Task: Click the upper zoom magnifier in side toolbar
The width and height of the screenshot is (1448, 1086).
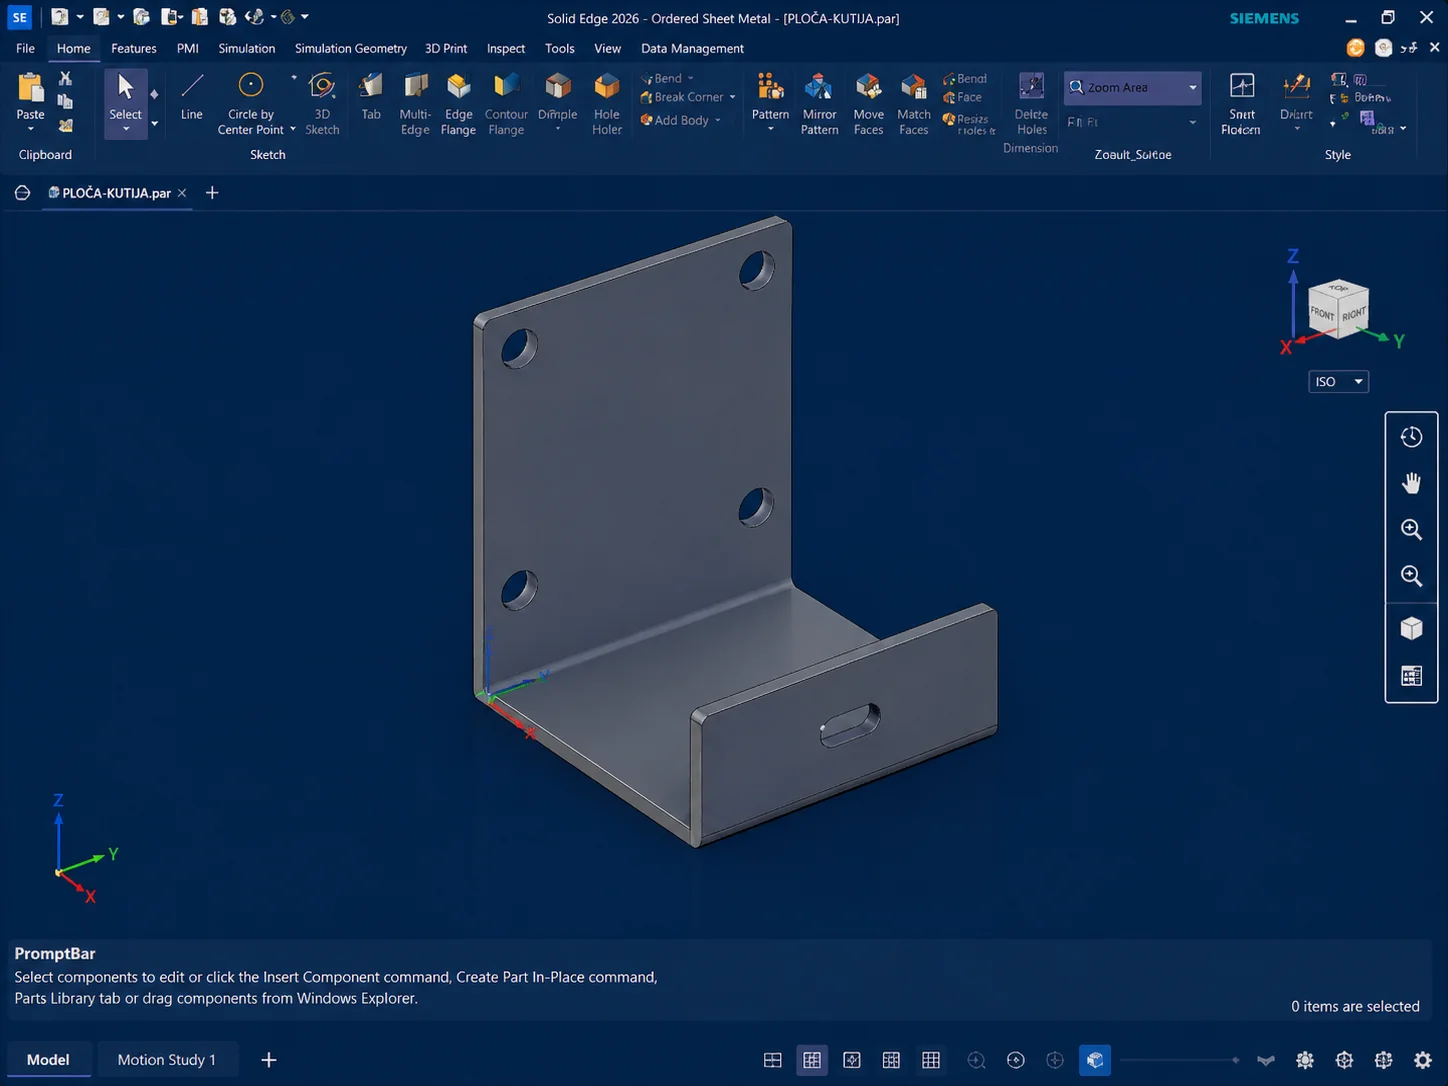Action: tap(1411, 529)
